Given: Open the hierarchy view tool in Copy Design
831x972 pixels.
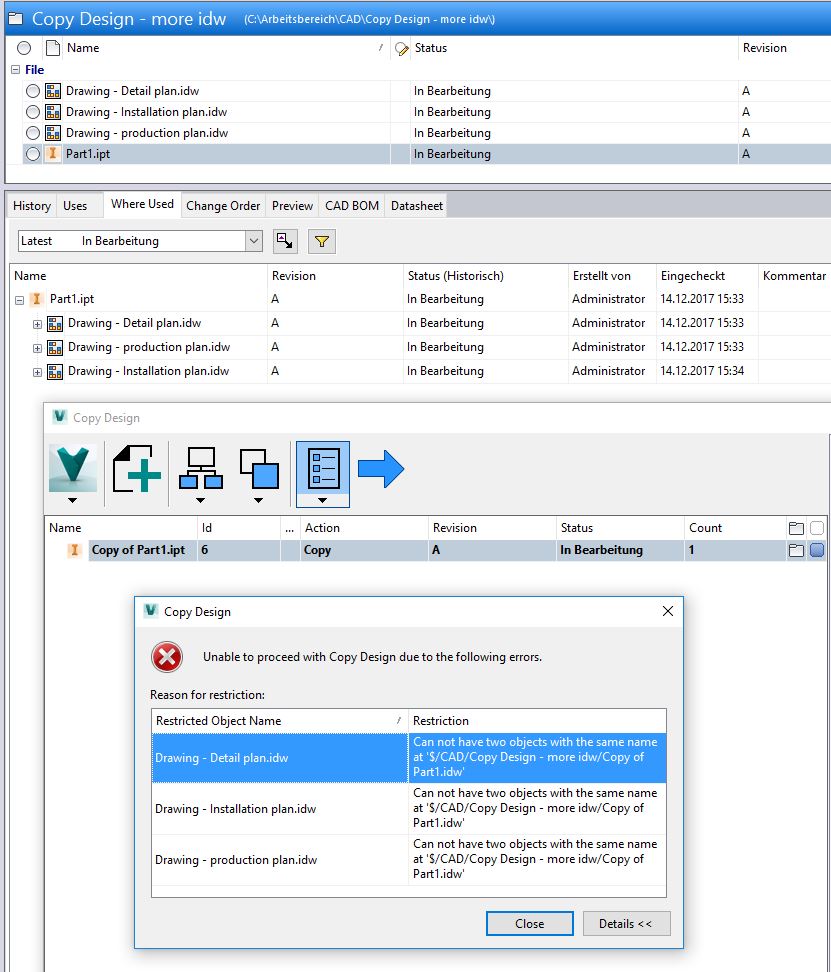Looking at the screenshot, I should click(200, 467).
